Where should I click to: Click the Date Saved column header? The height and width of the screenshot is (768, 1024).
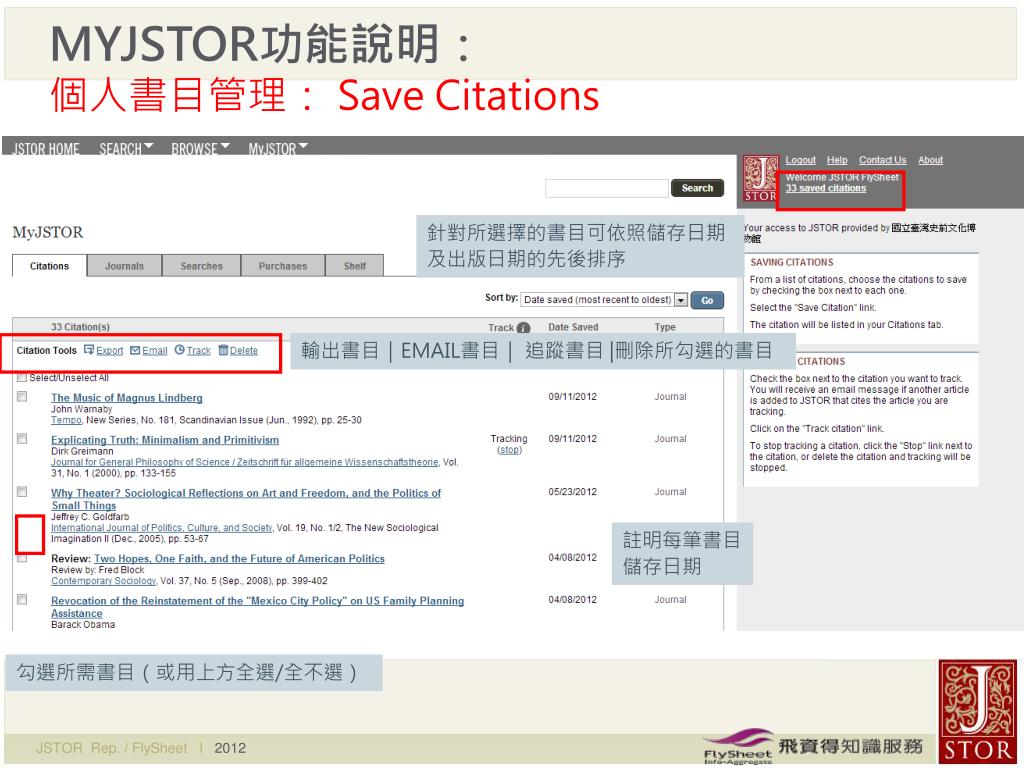[573, 327]
